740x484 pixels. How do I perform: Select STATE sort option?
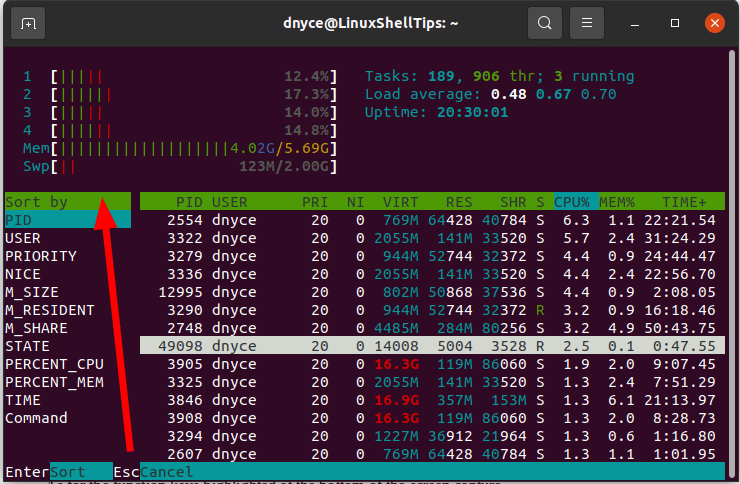(x=68, y=346)
